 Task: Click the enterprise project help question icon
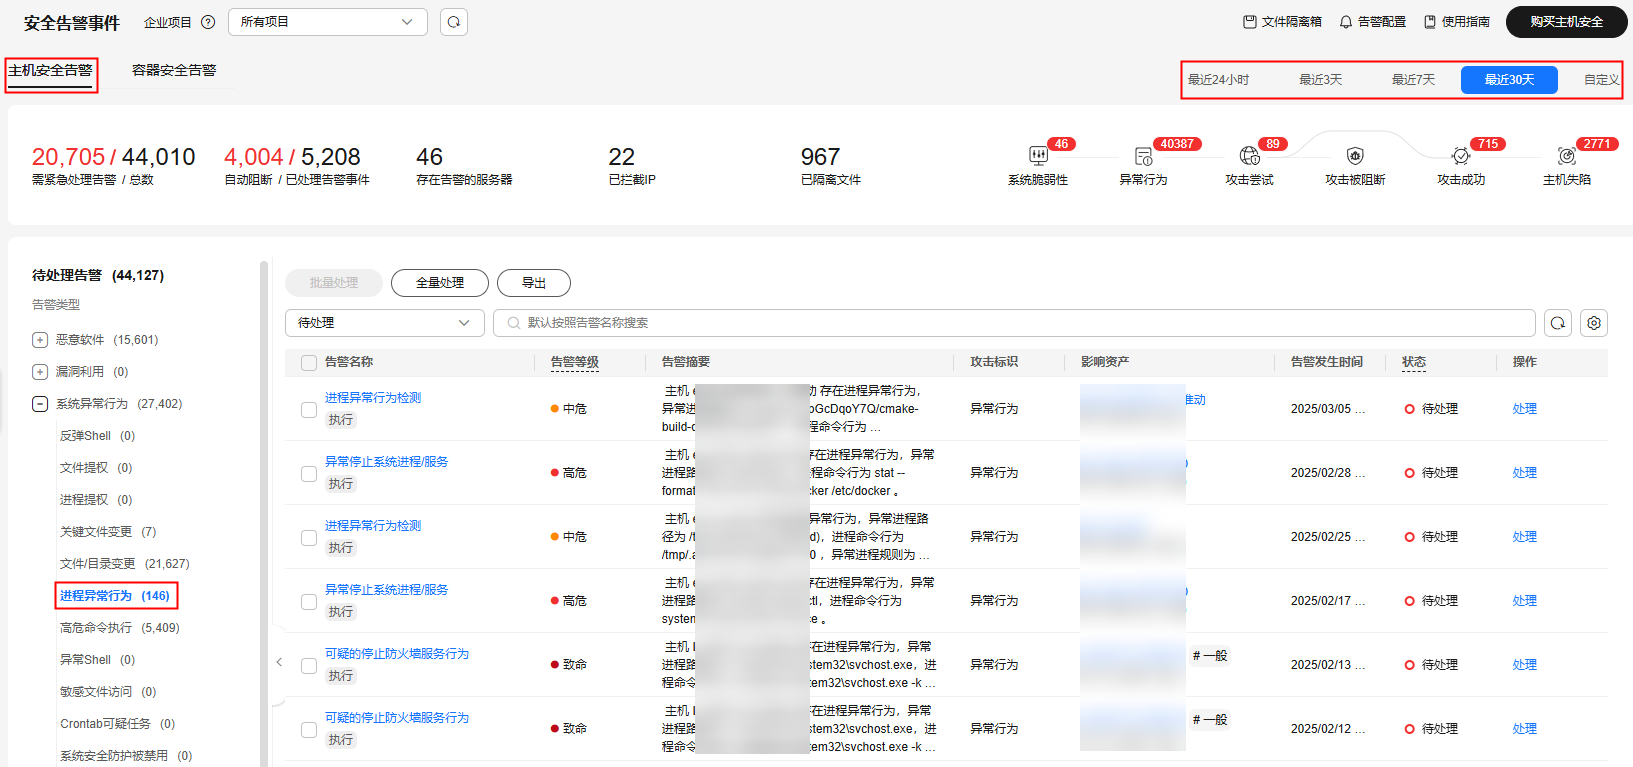(x=208, y=22)
